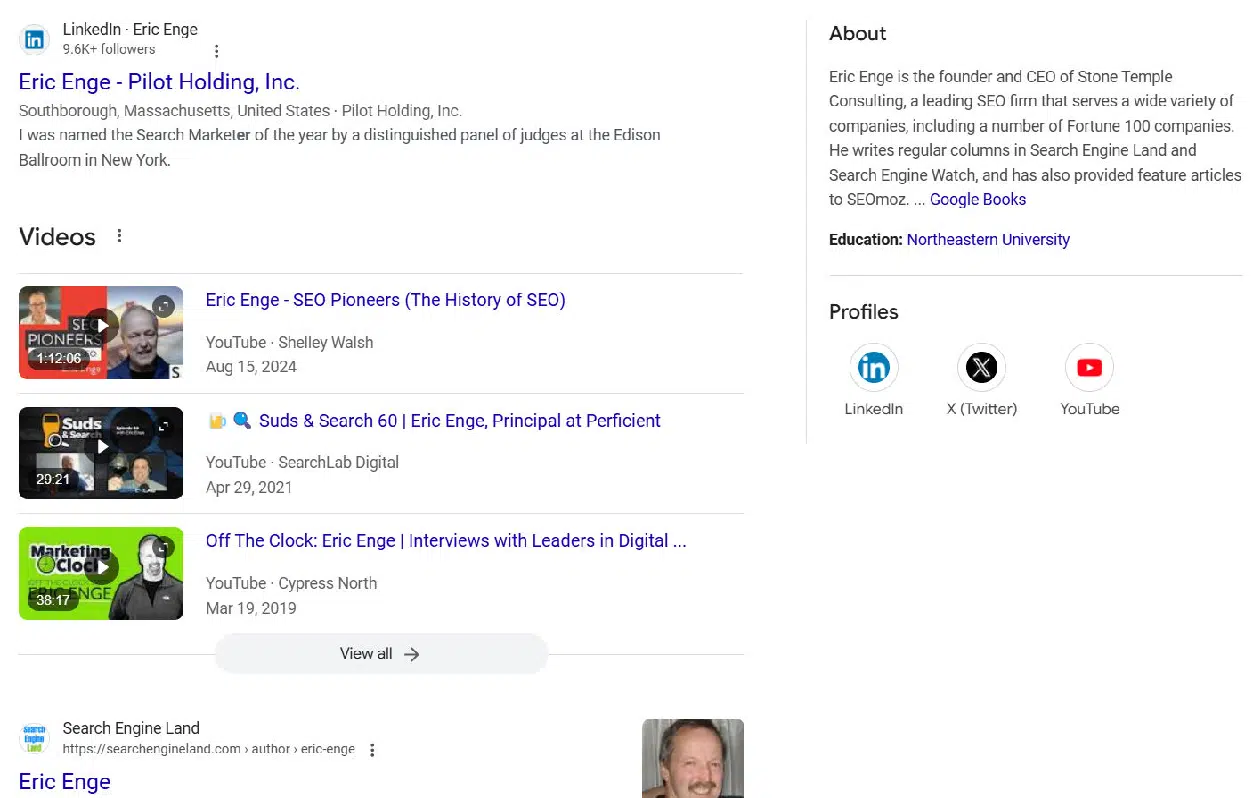
Task: Click the 9.6K+ followers text
Action: [x=109, y=49]
